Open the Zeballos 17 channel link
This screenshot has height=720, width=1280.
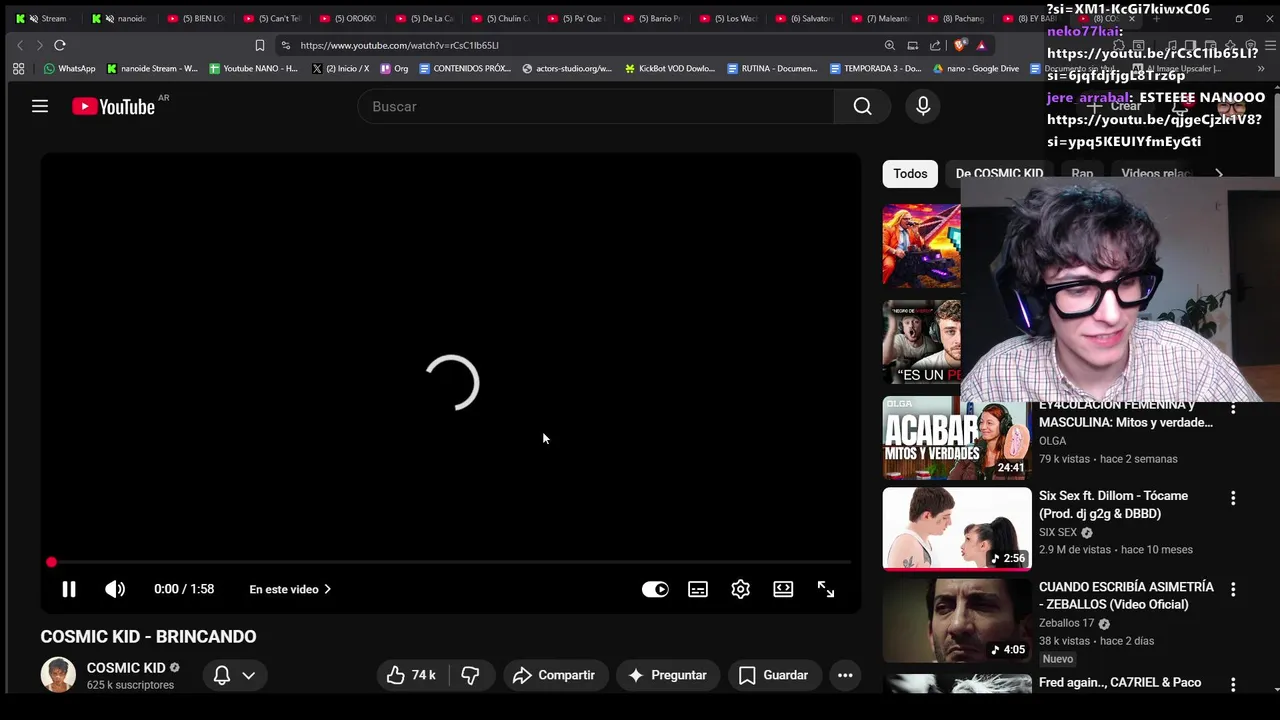[x=1067, y=623]
